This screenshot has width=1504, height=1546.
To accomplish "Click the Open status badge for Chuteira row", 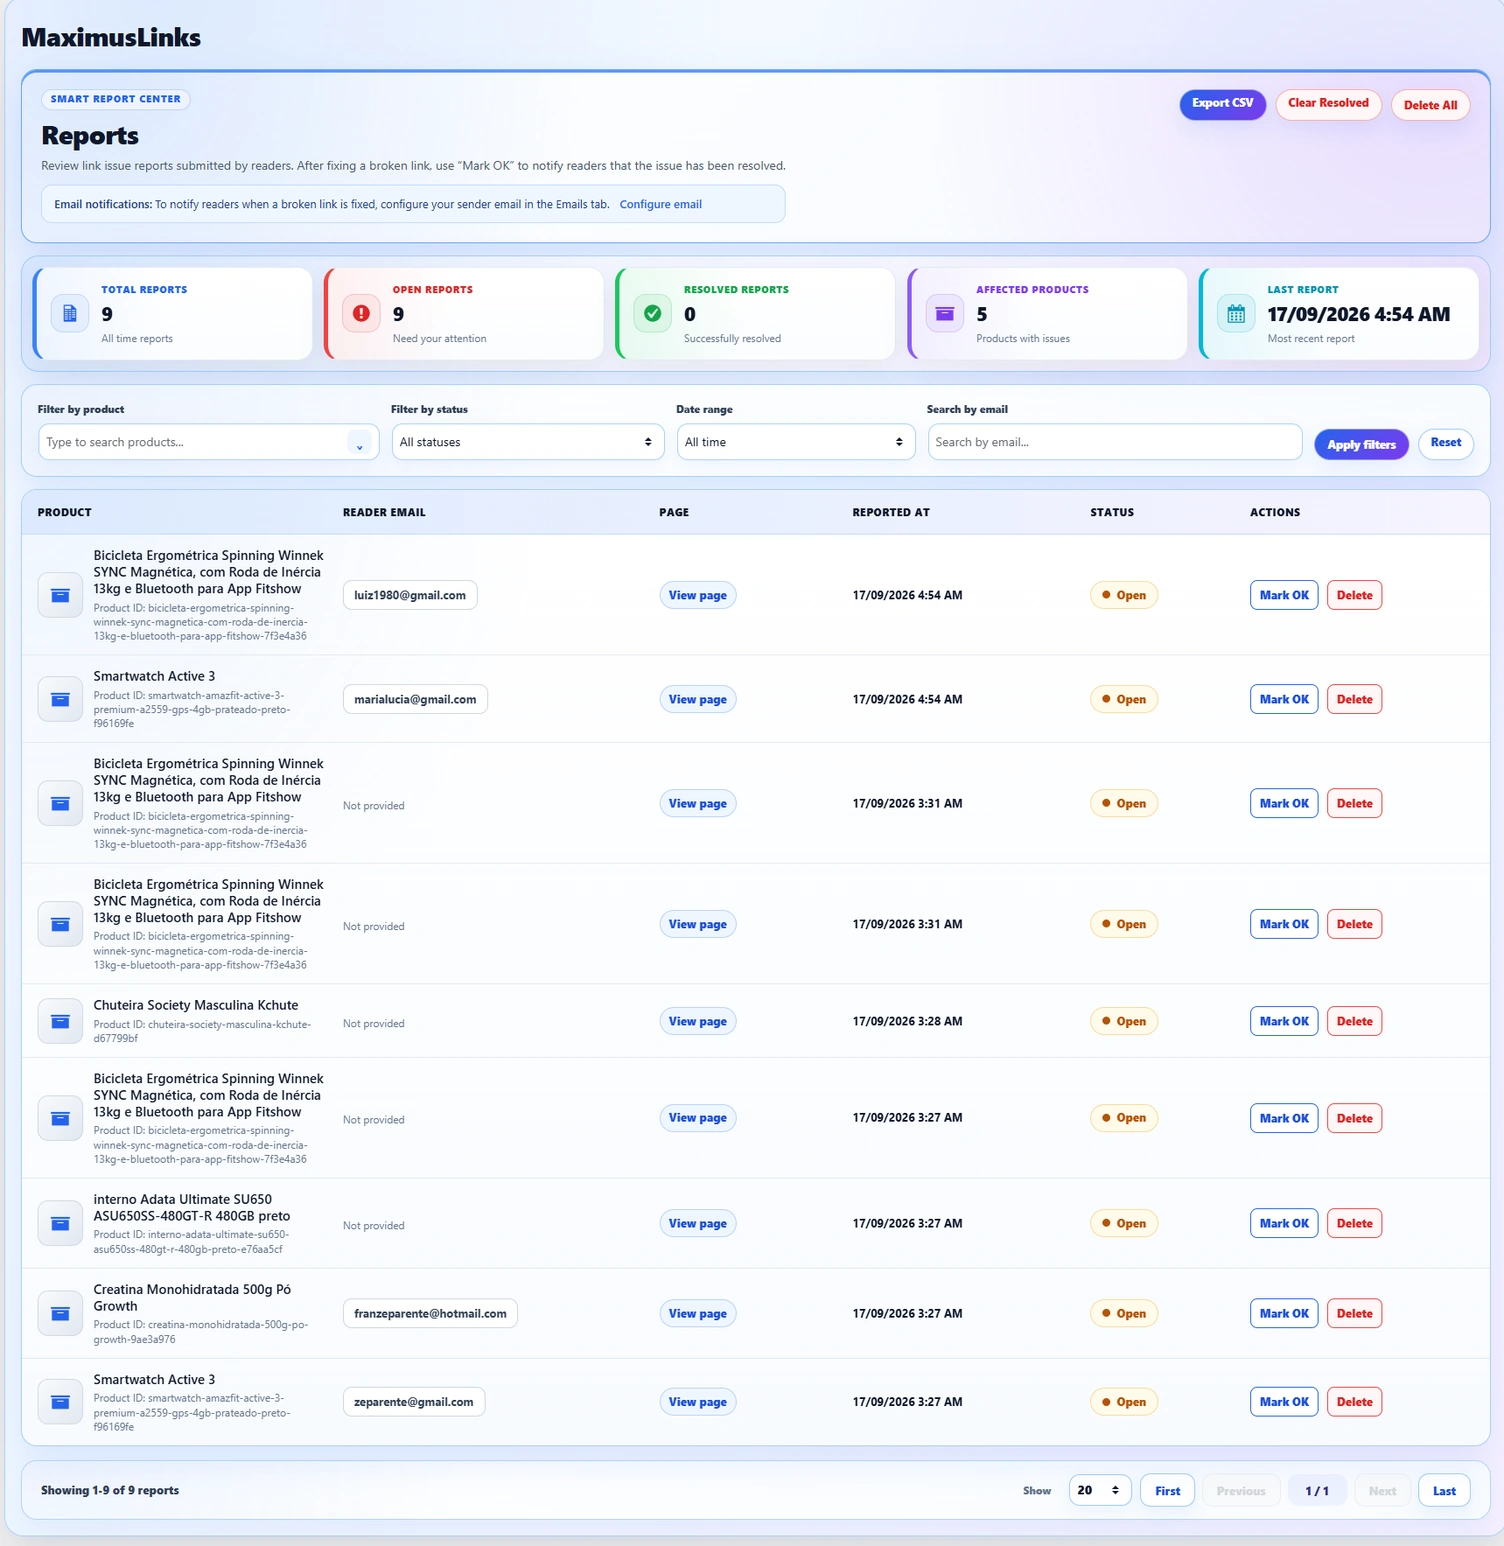I will [1124, 1021].
